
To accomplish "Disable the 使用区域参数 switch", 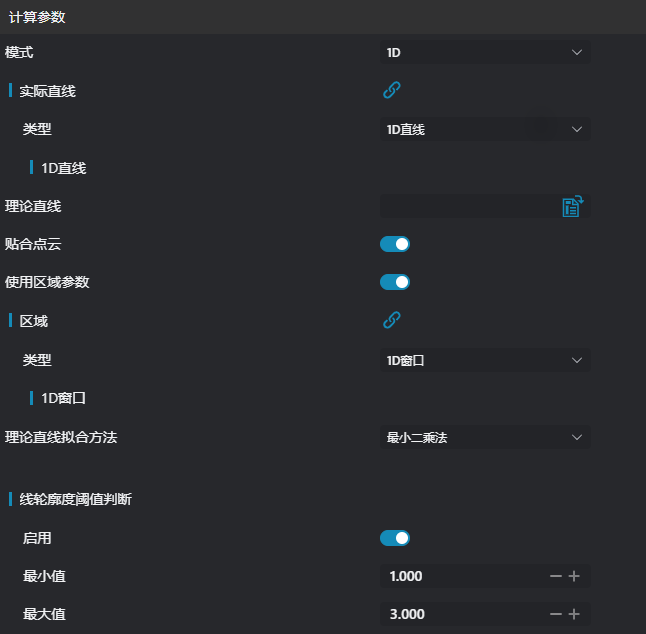I will 395,282.
